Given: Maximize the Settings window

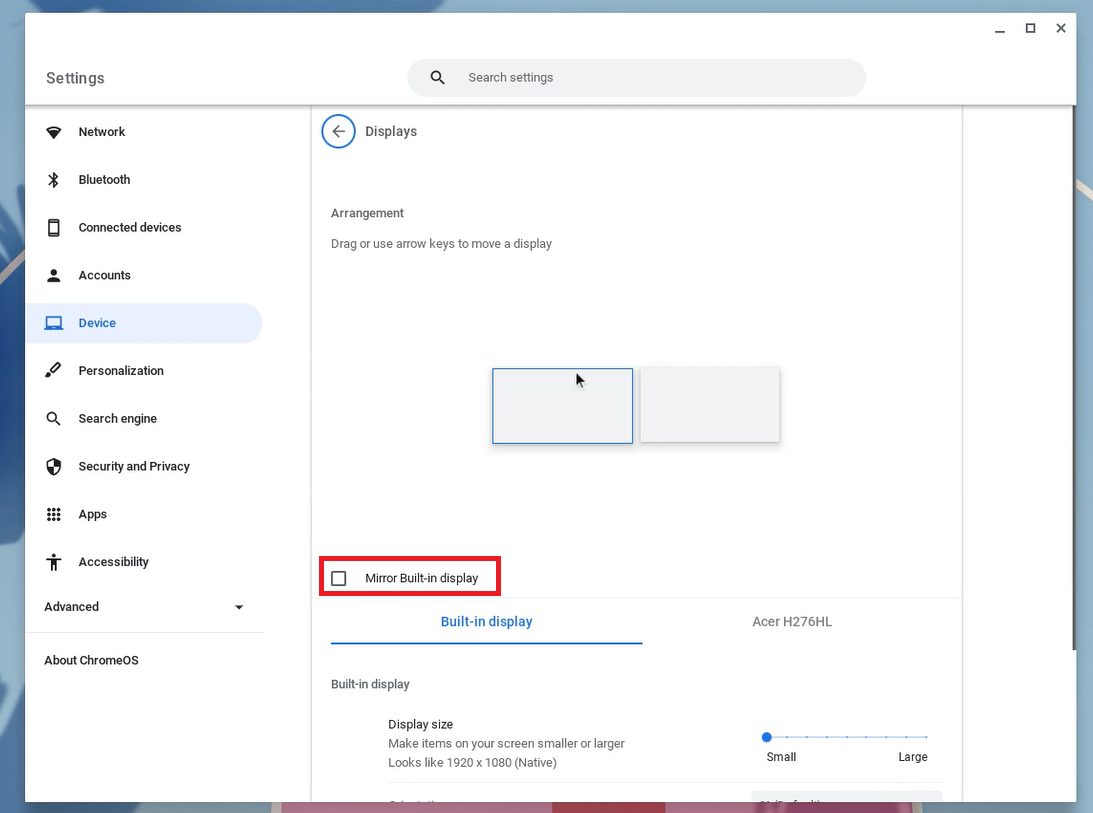Looking at the screenshot, I should (x=1030, y=29).
